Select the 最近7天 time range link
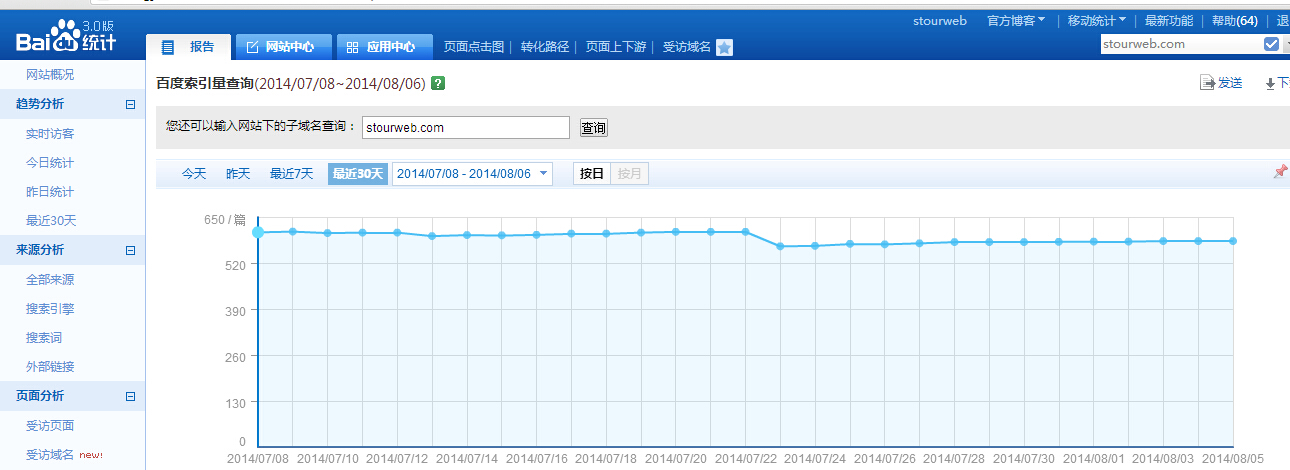This screenshot has width=1290, height=470. click(x=291, y=174)
